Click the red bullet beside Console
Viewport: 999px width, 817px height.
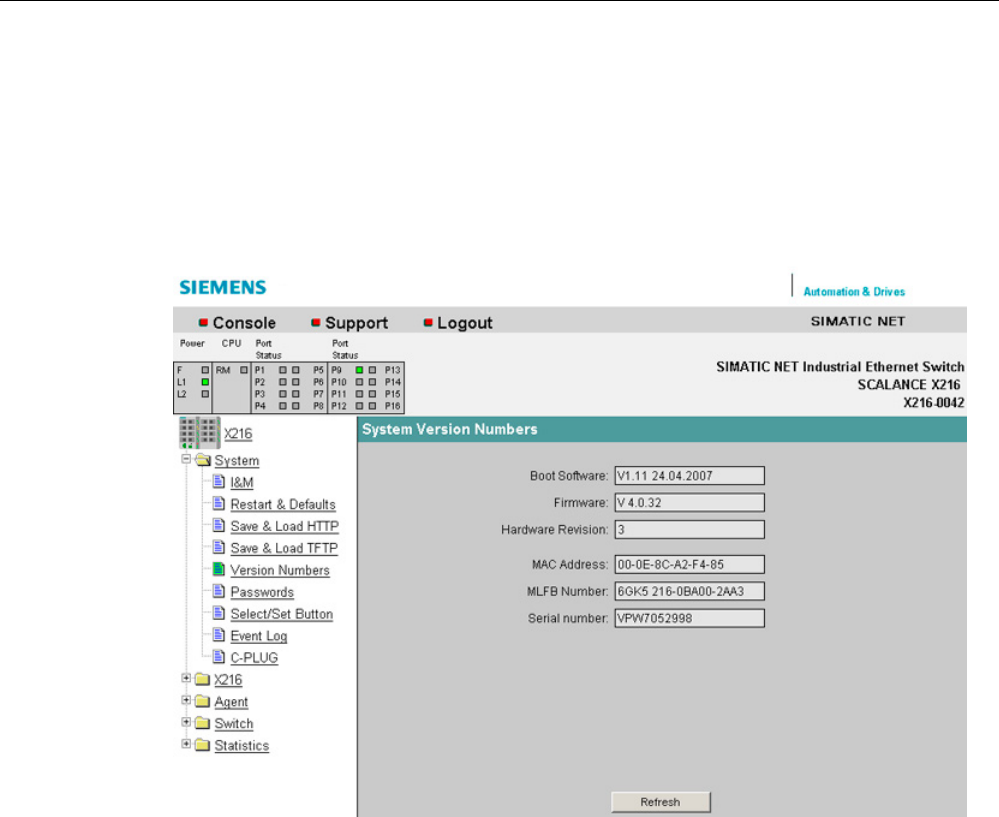[x=204, y=322]
